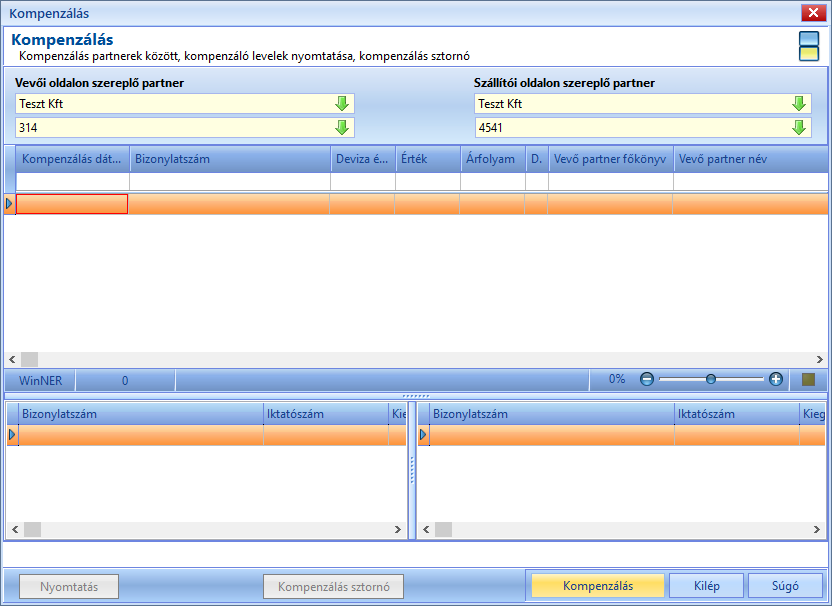Click the customer account 314 field
The height and width of the screenshot is (606, 832).
185,127
